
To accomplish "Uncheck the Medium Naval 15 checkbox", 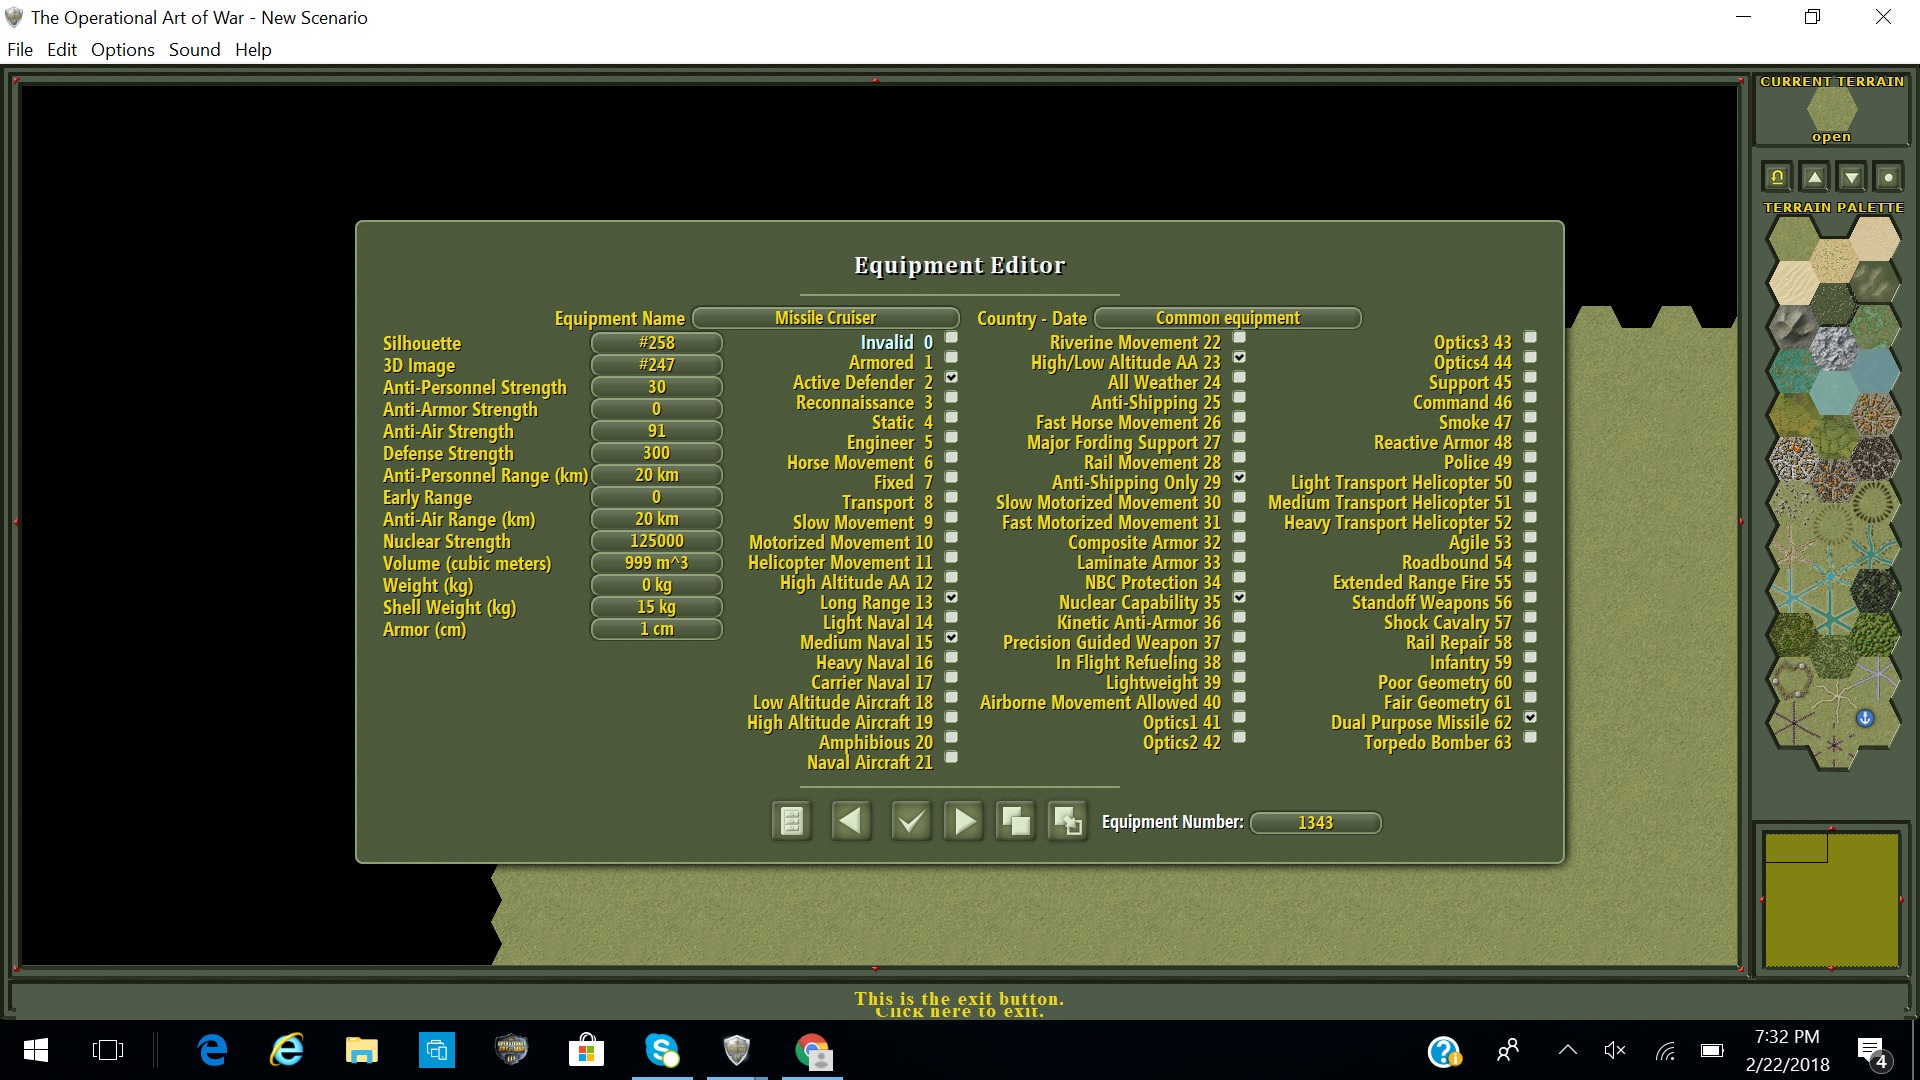I will (x=951, y=637).
